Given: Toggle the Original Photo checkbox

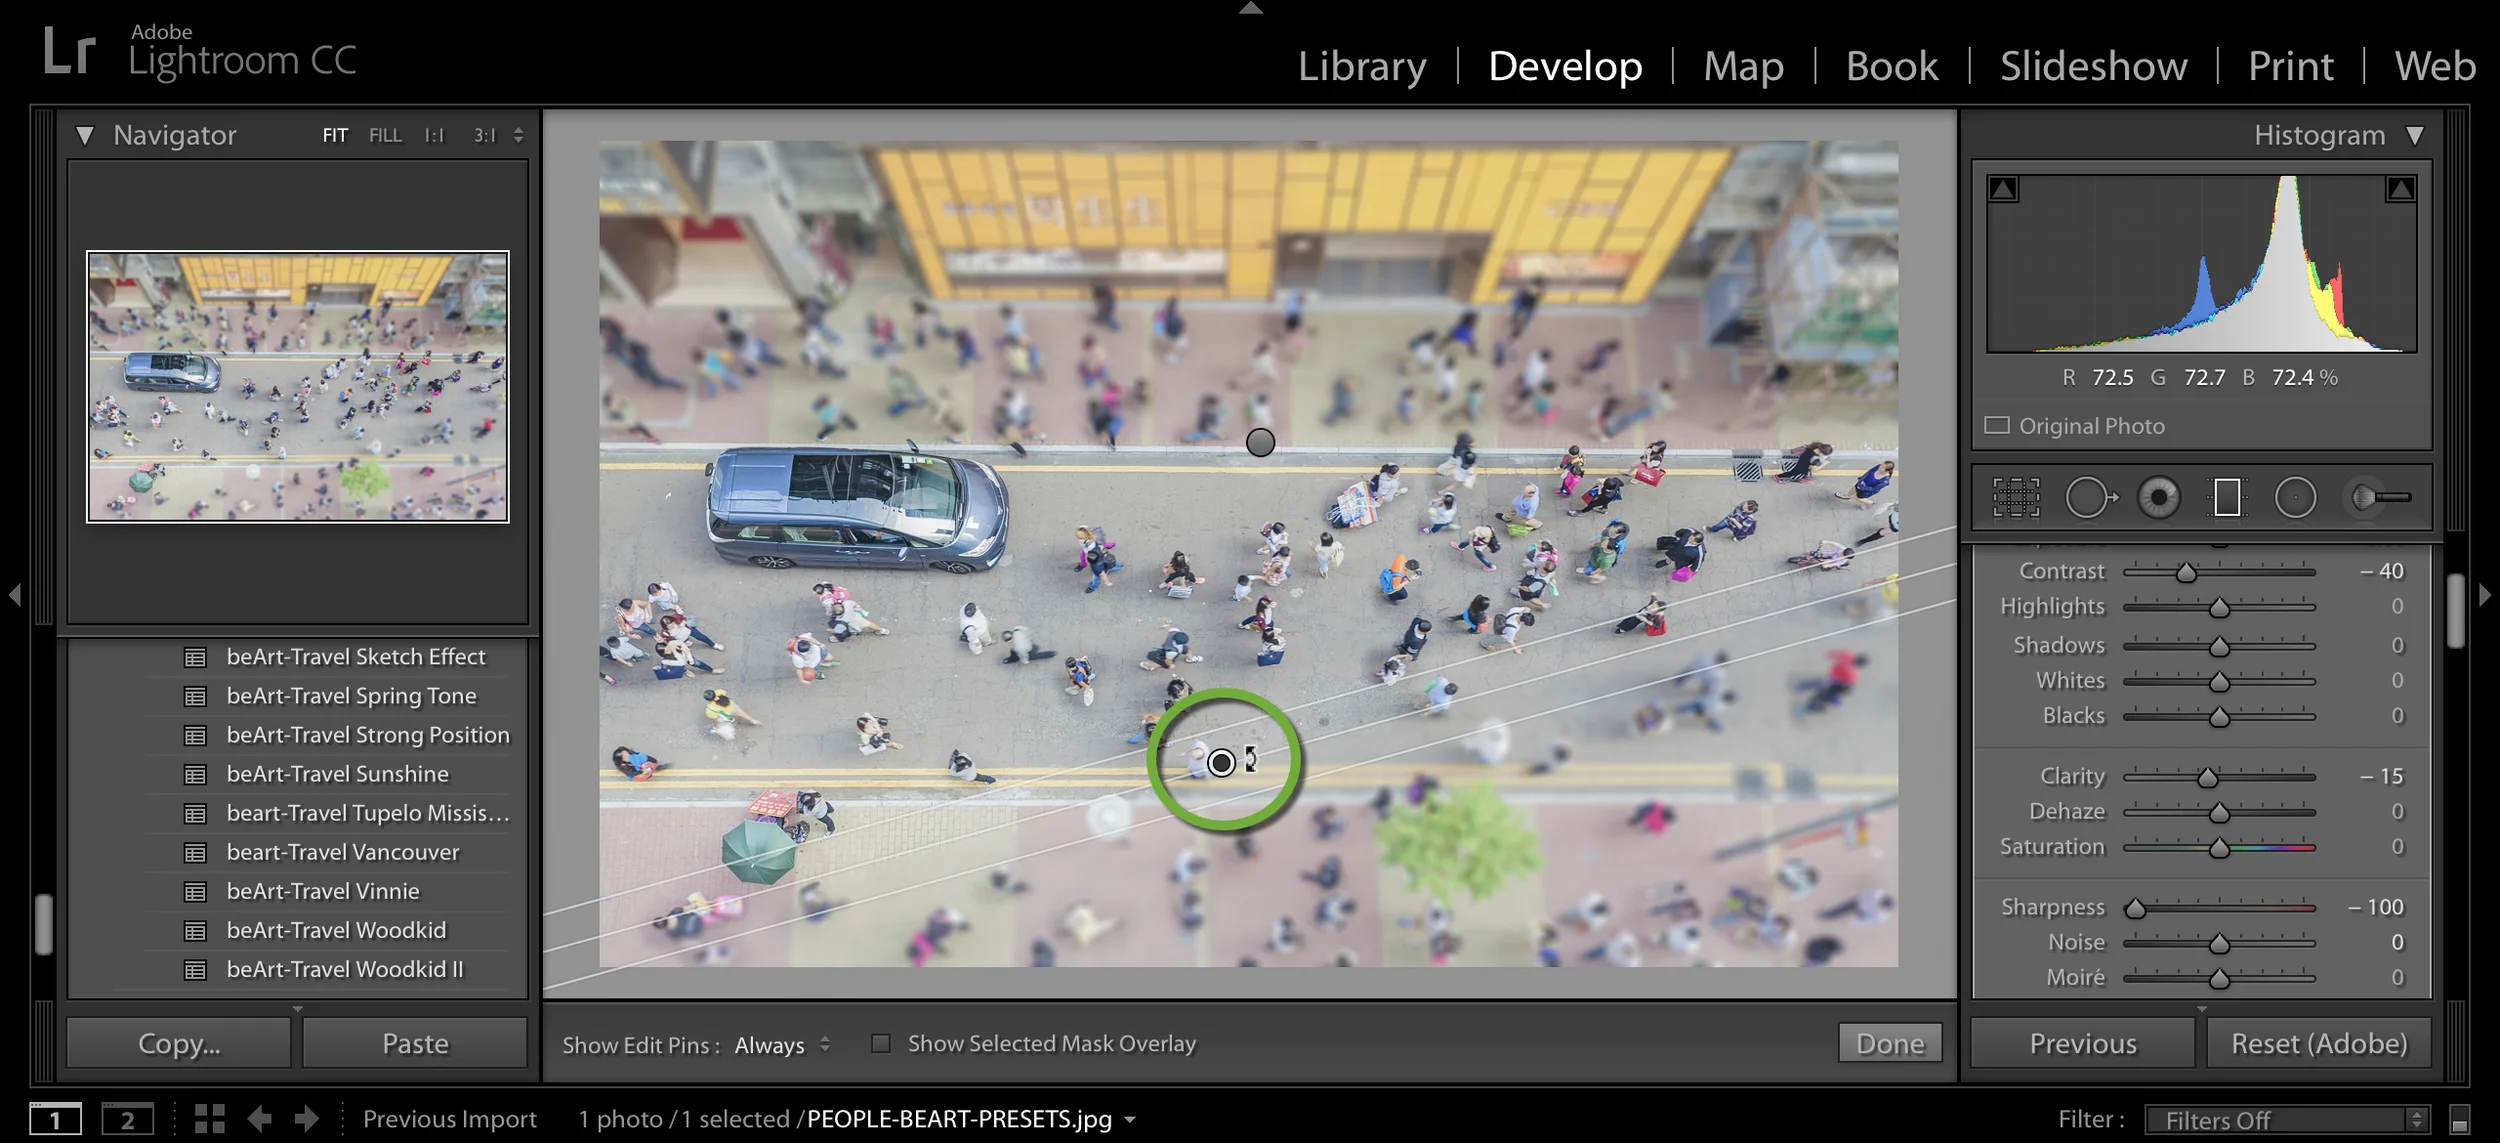Looking at the screenshot, I should click(x=1997, y=426).
